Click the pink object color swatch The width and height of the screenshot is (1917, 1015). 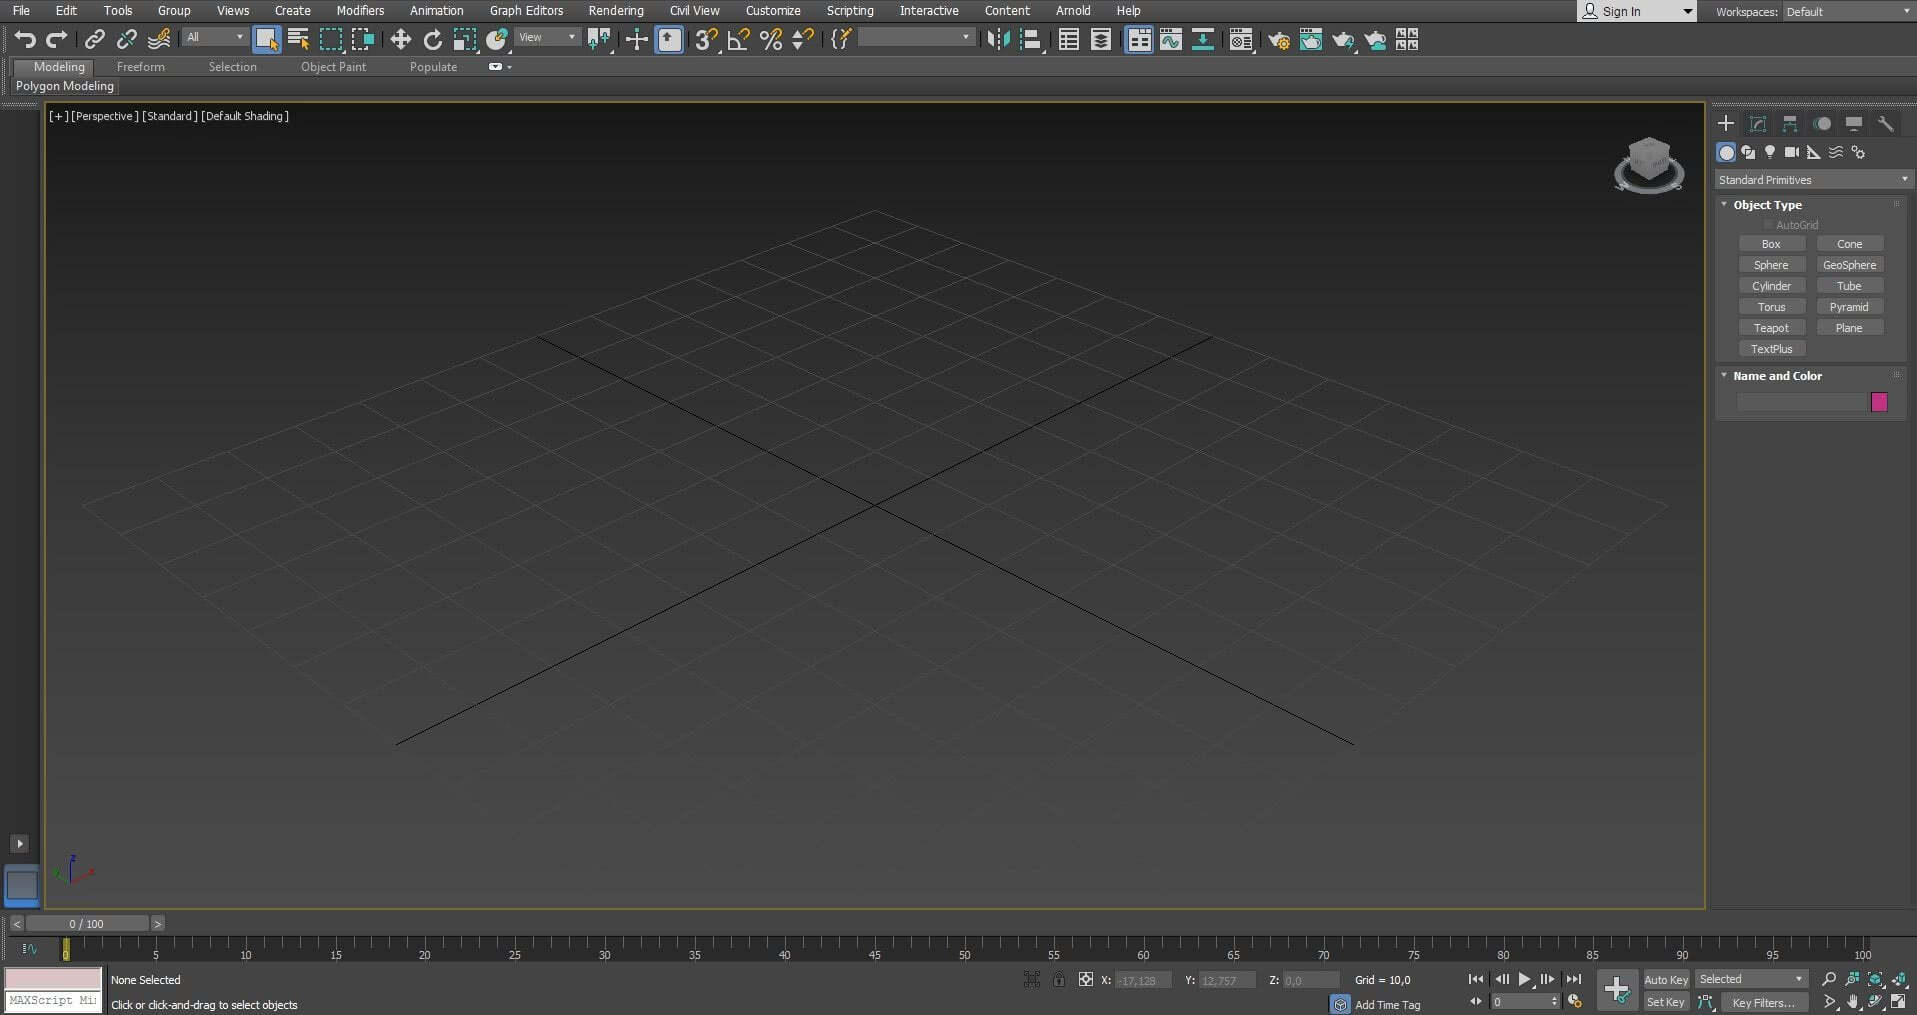tap(1879, 402)
